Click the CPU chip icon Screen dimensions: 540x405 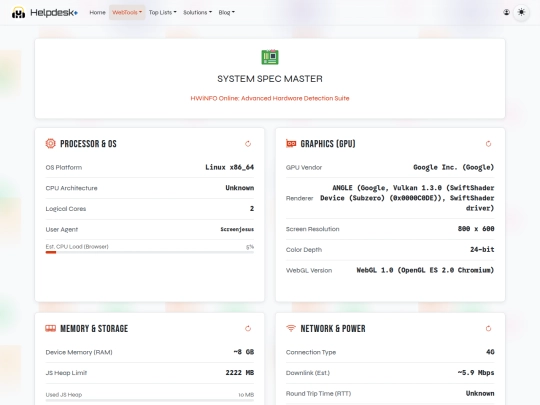point(51,144)
